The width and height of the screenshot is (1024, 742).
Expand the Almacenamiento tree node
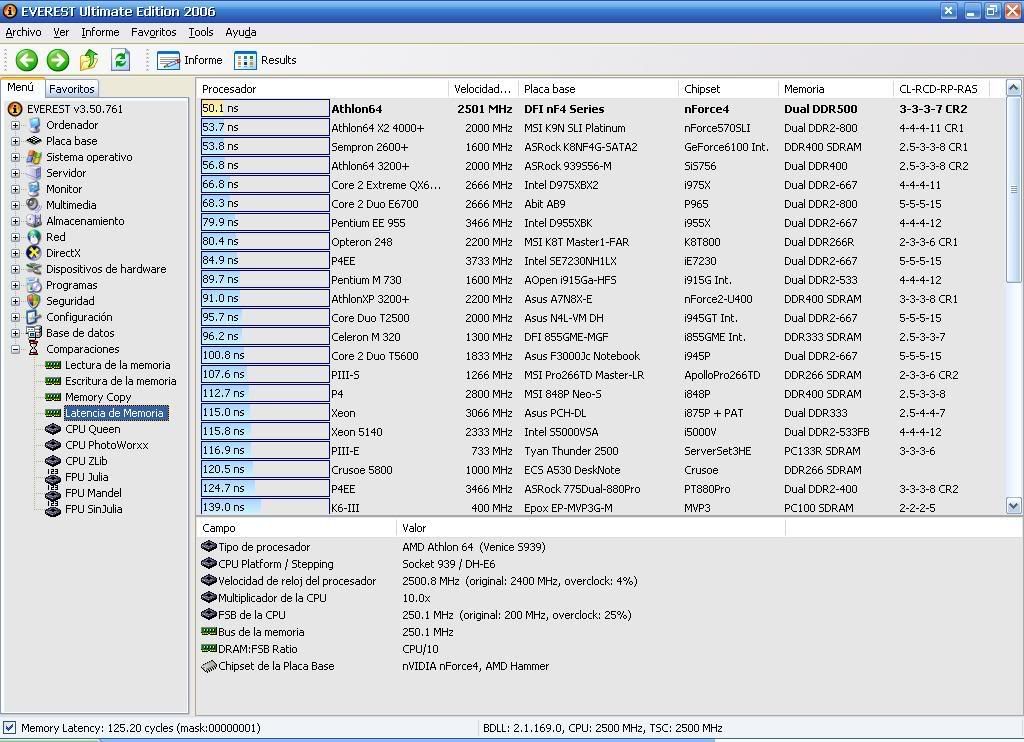[x=15, y=221]
